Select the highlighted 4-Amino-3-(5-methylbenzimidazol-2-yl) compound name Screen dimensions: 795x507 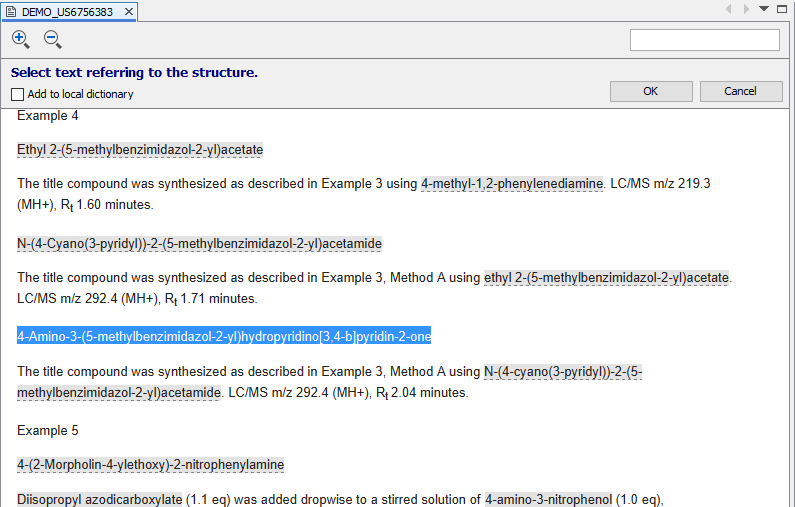[224, 337]
